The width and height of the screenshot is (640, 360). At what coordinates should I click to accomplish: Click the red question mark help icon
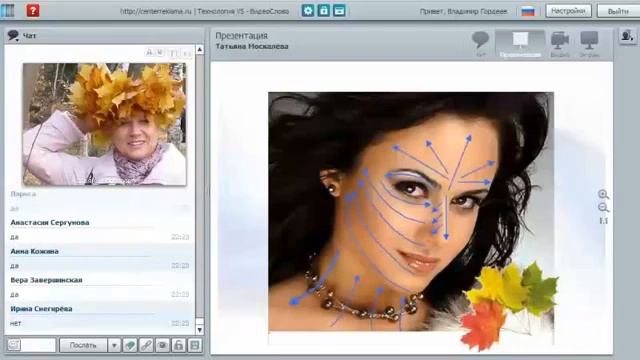click(33, 10)
